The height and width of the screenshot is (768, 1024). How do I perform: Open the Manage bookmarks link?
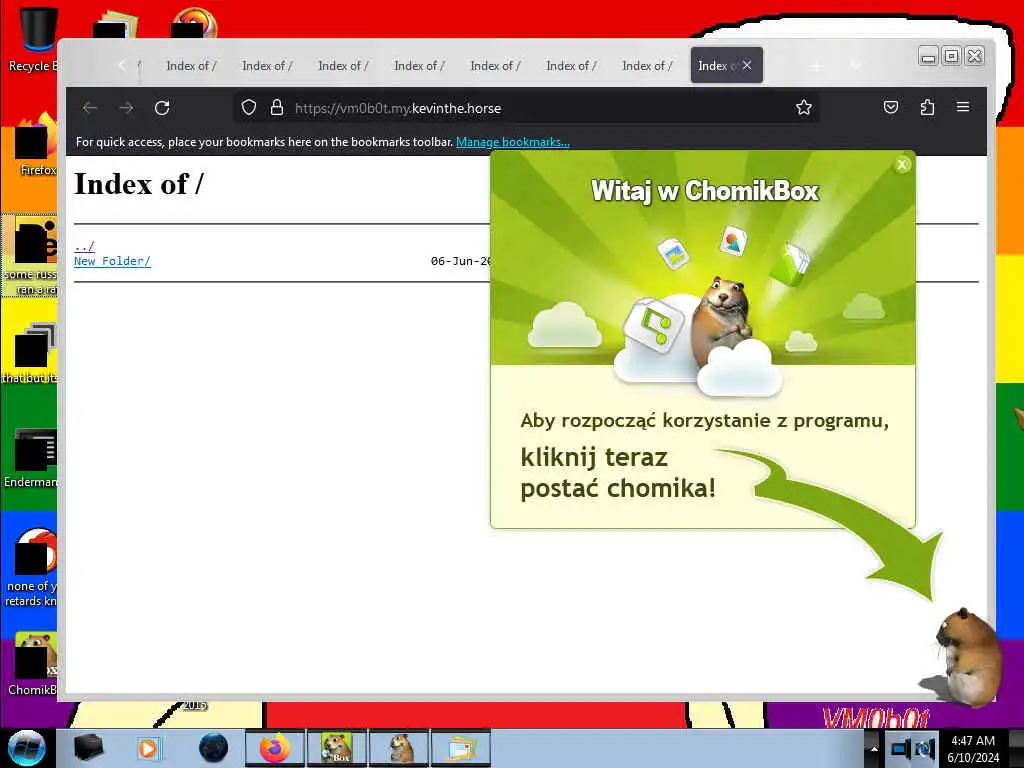[513, 142]
